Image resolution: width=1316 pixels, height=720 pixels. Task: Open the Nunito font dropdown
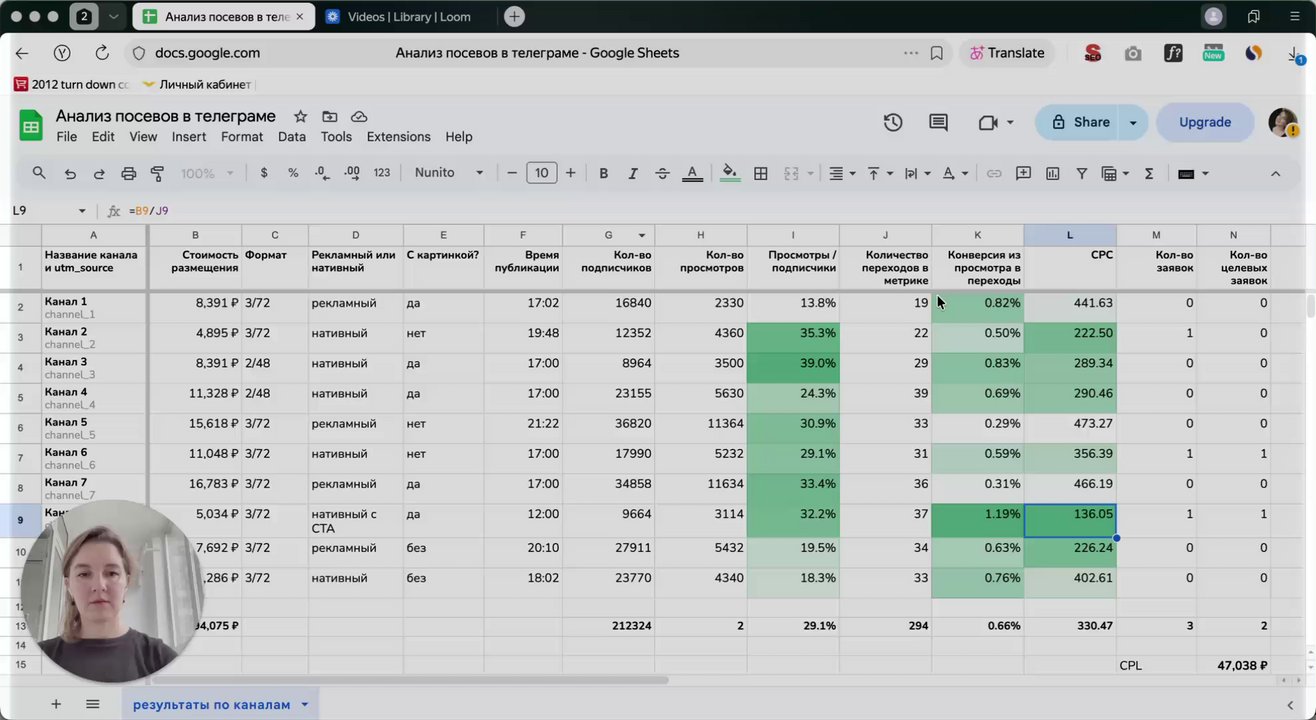449,173
